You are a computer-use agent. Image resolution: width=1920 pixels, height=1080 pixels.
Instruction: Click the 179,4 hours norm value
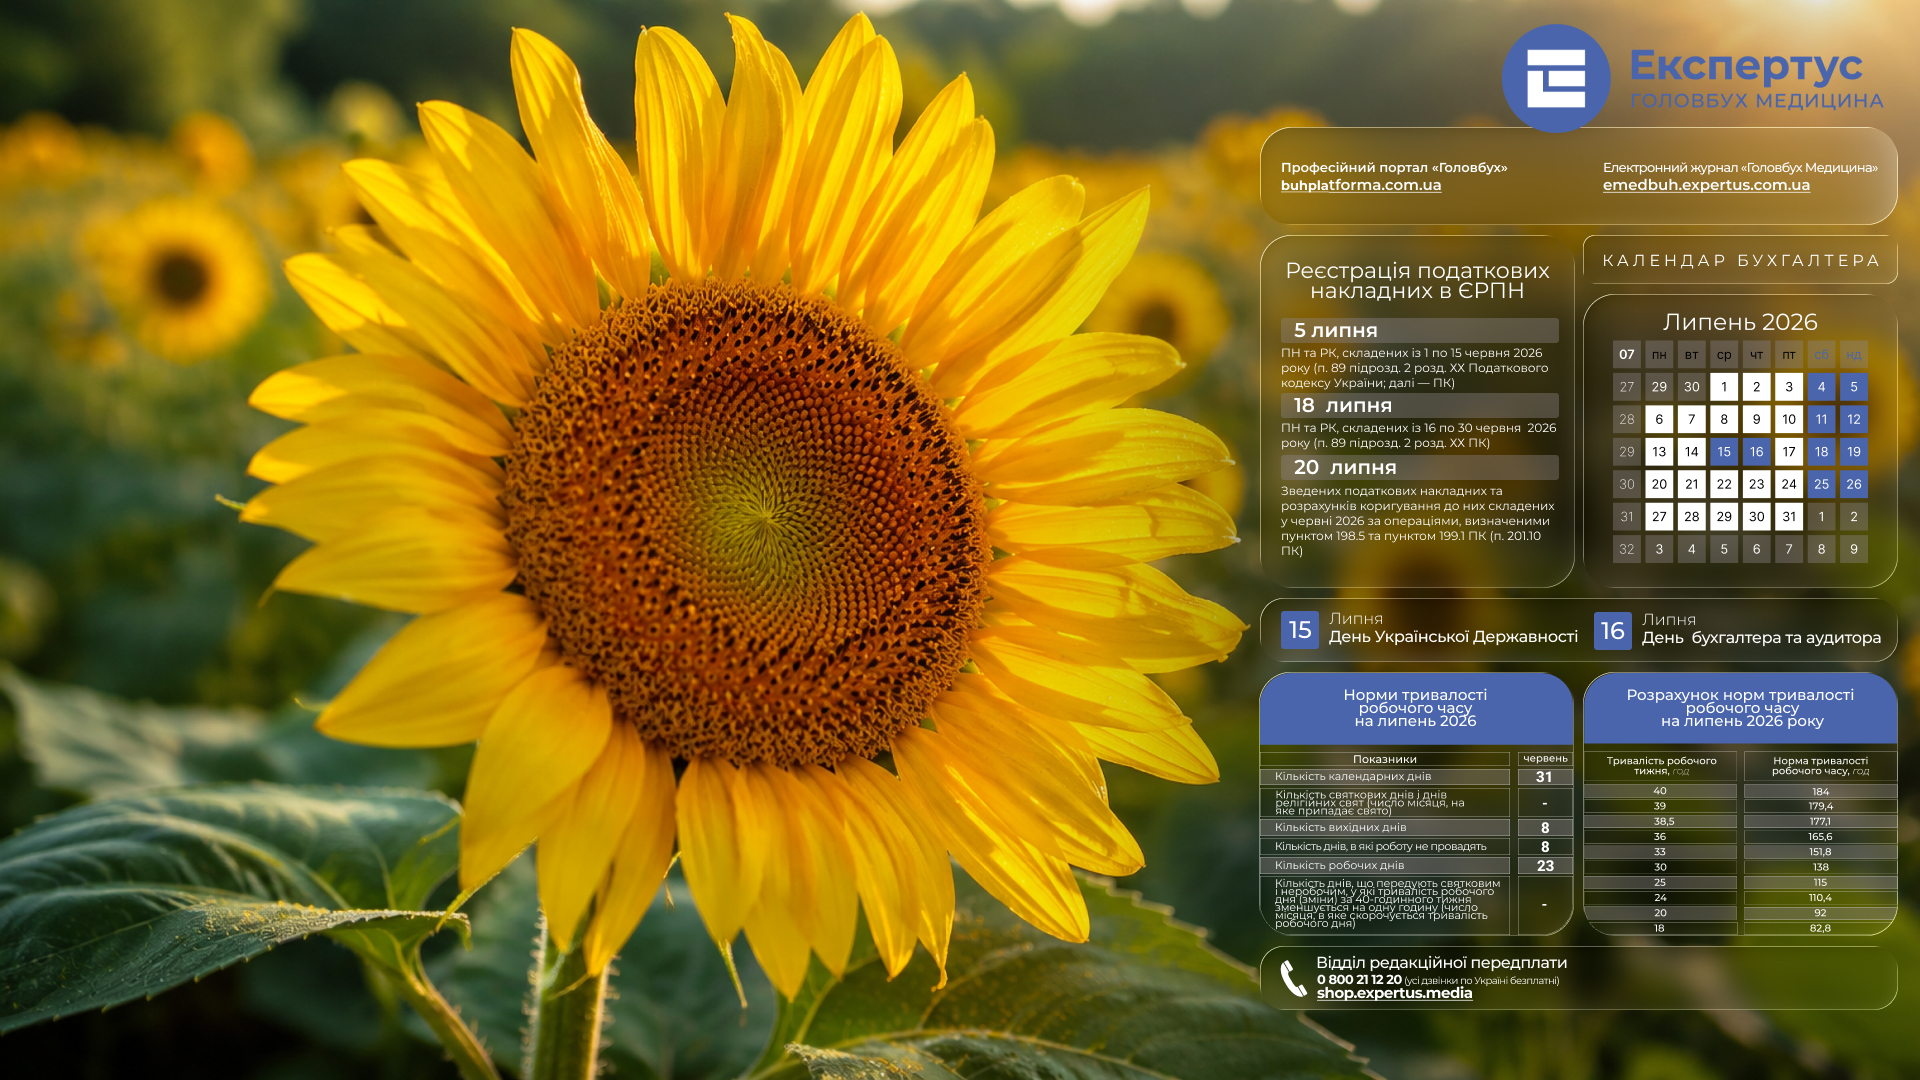point(1820,806)
